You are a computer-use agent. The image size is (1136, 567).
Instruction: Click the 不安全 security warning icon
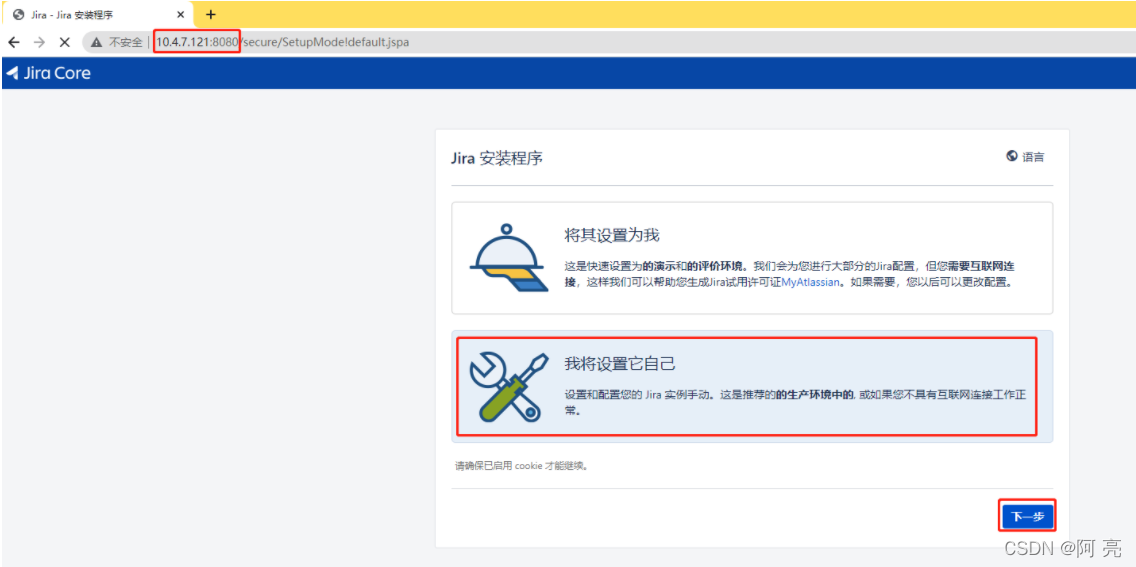[x=96, y=43]
